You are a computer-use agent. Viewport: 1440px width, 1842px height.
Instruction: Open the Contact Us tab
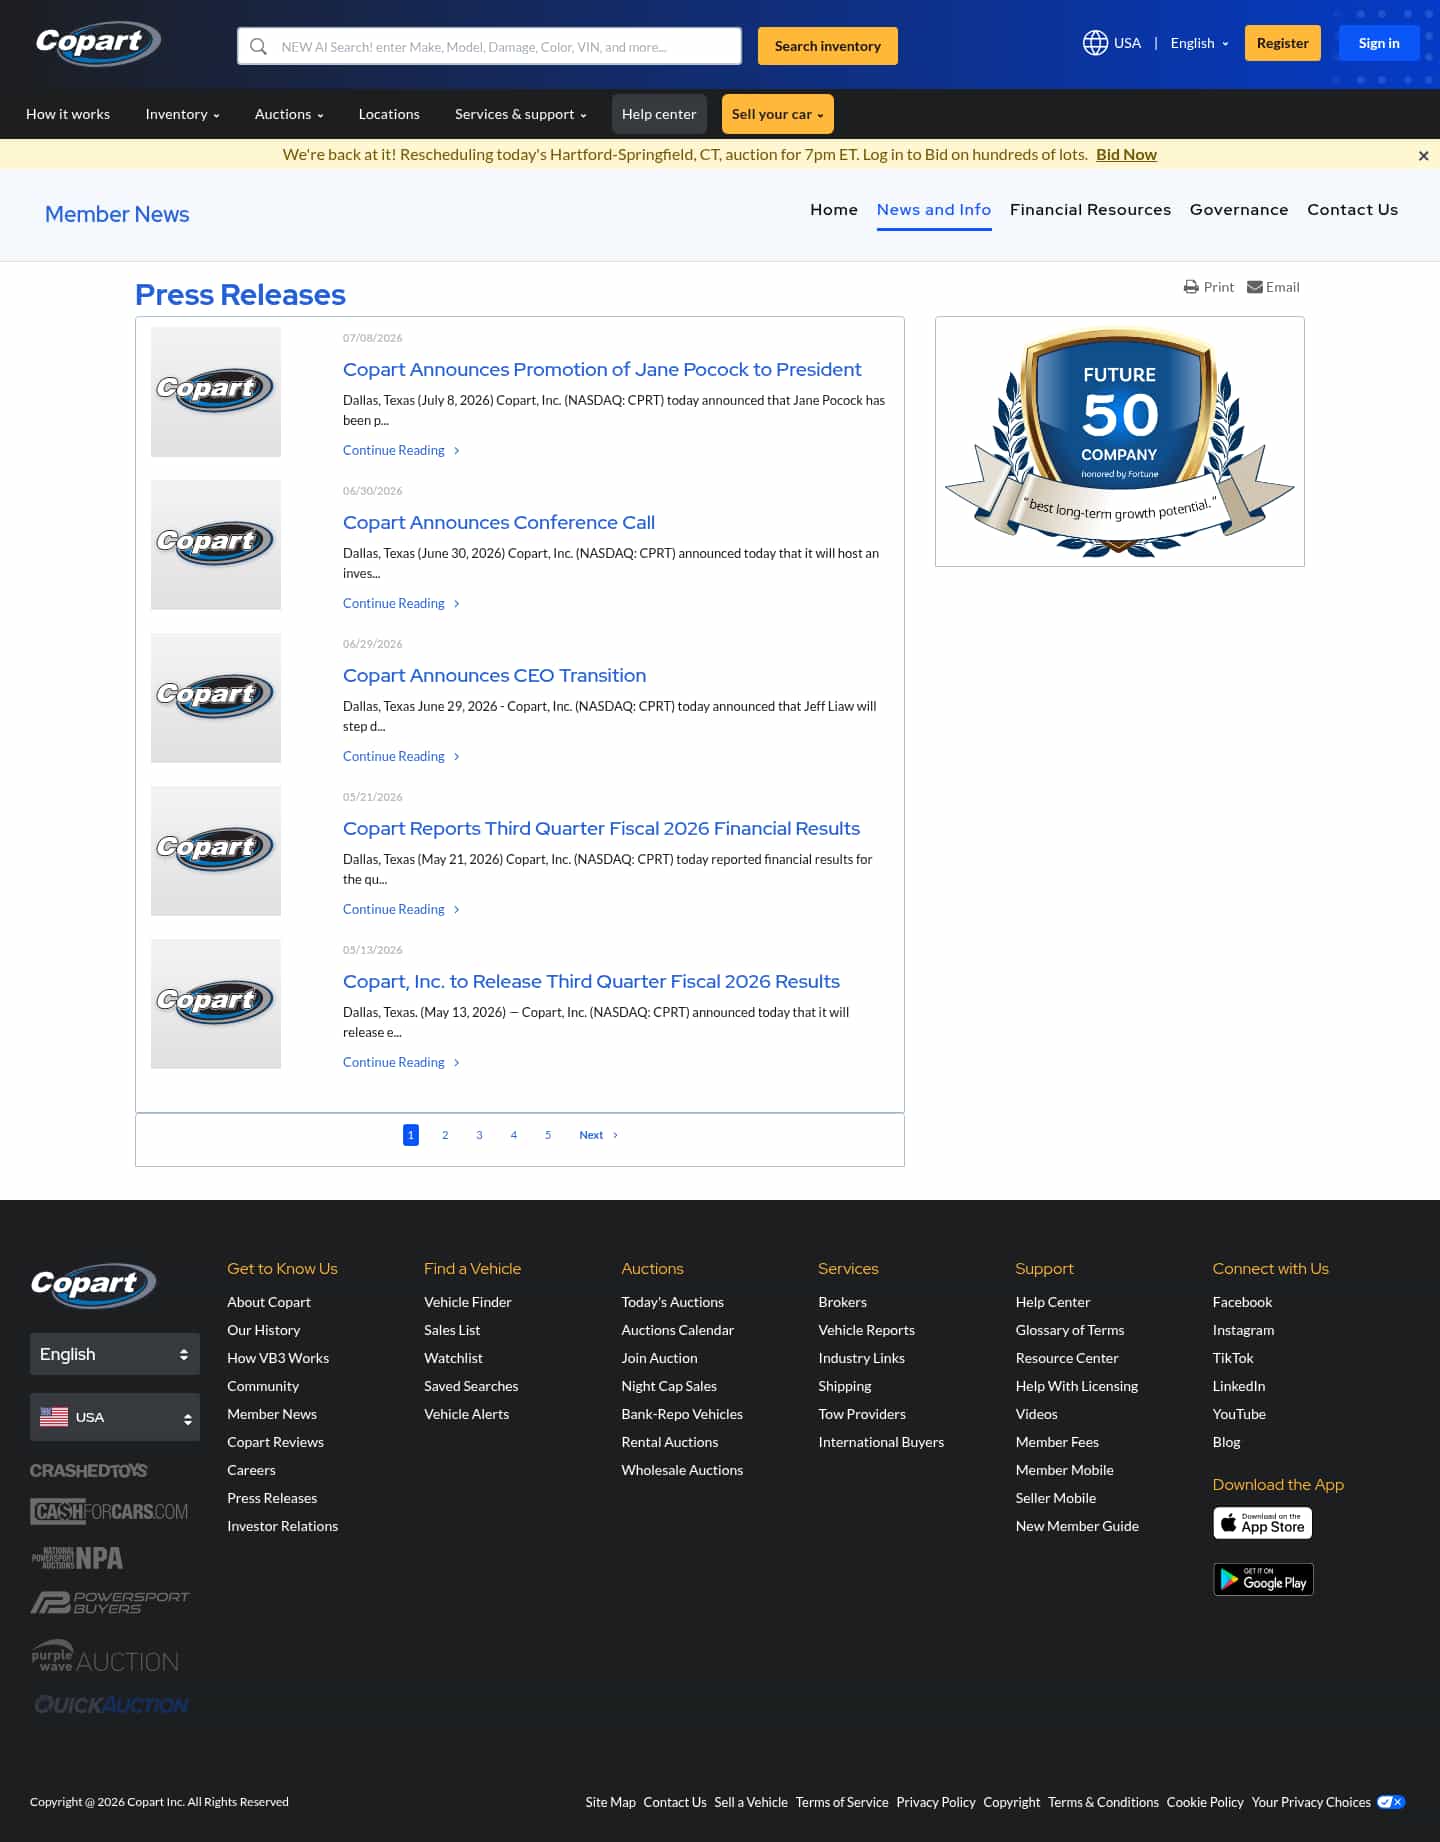[1352, 209]
